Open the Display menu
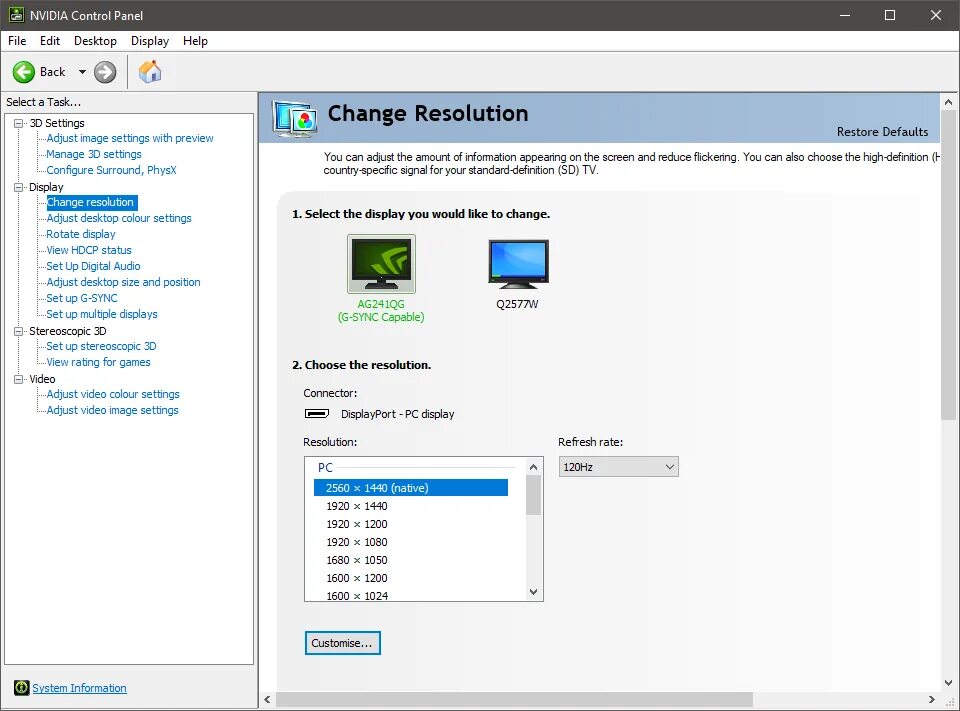 [149, 40]
